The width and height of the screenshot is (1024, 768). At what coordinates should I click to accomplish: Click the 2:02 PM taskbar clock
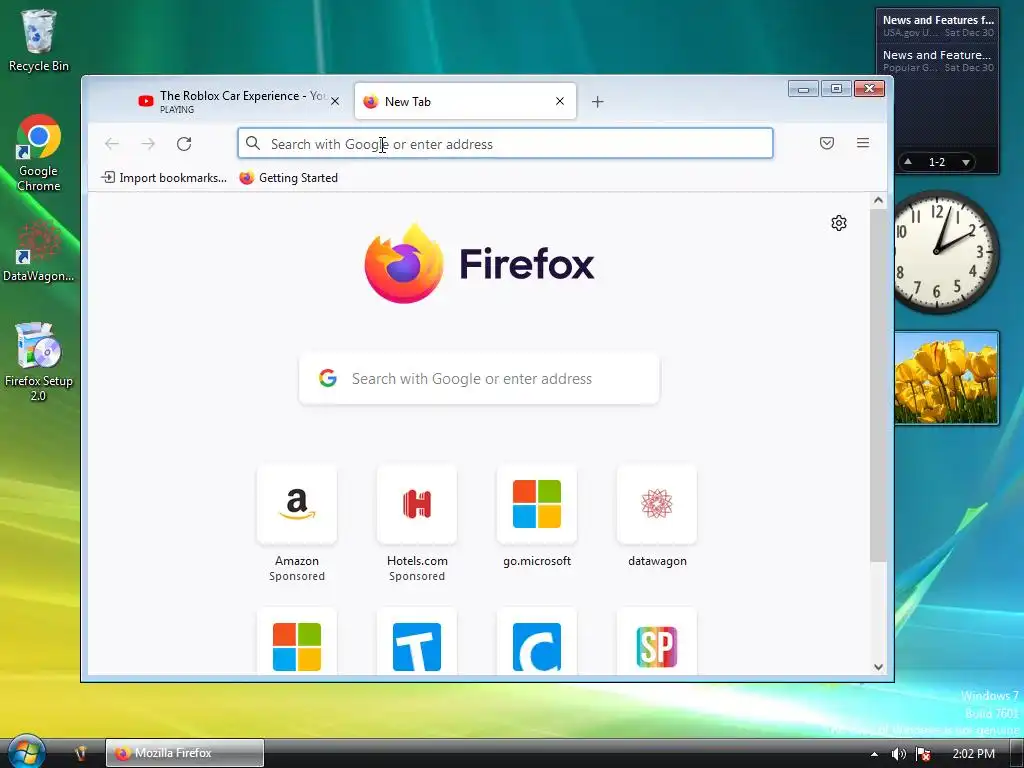click(x=974, y=754)
